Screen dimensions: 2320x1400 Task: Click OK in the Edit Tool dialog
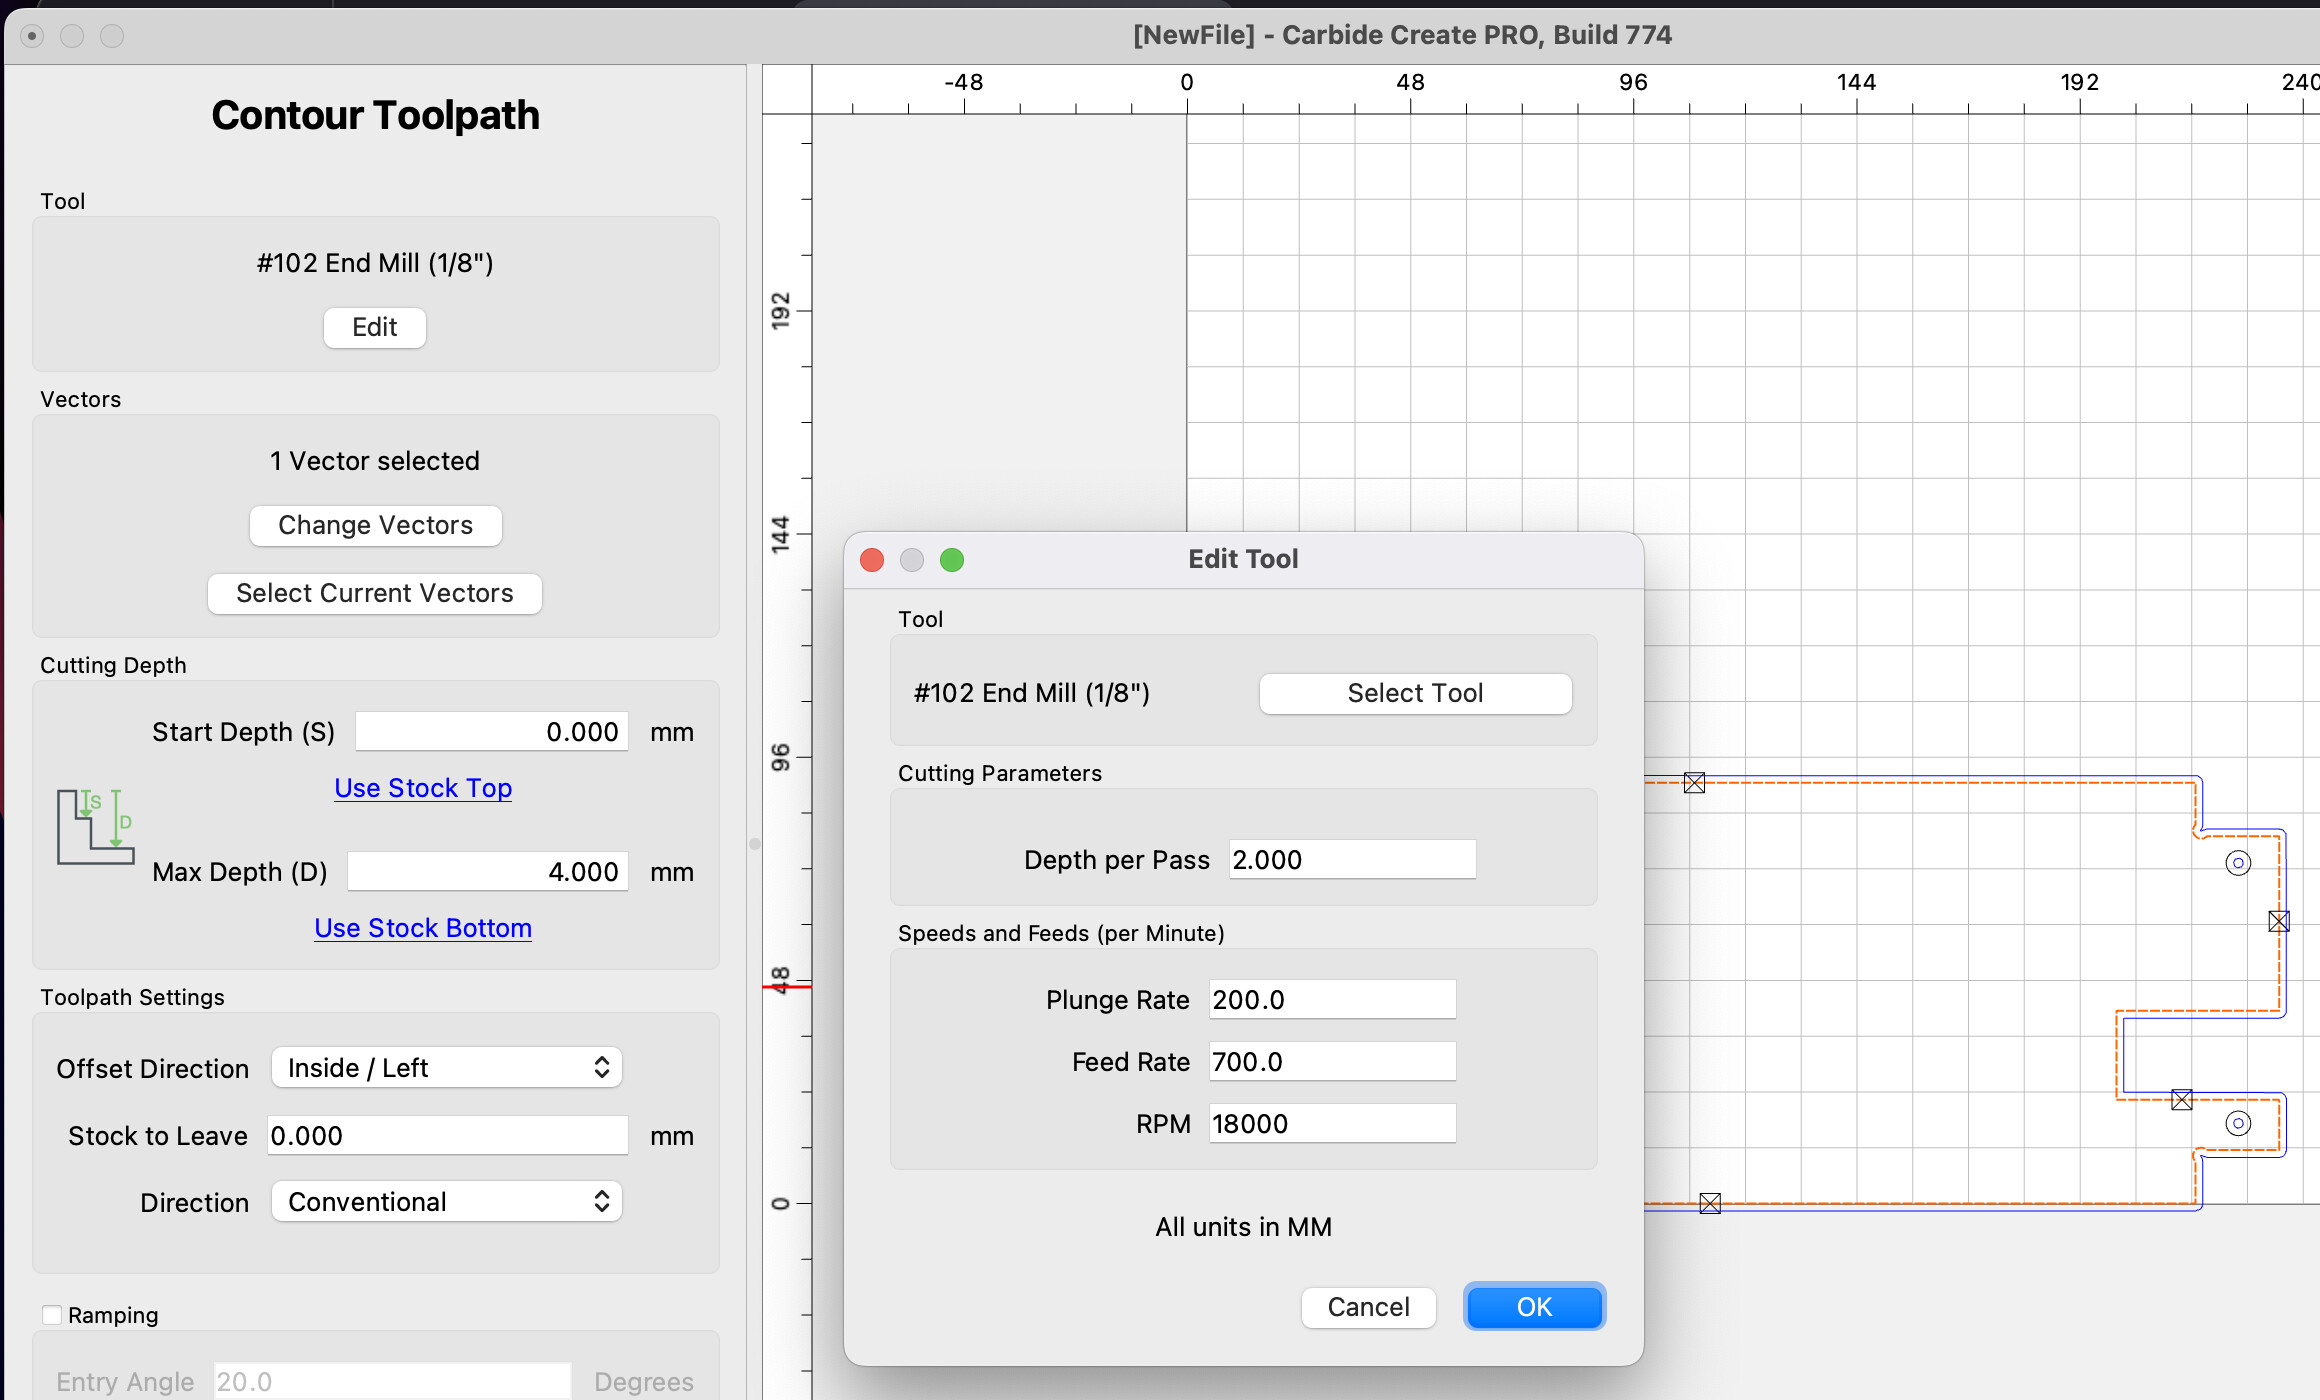[x=1534, y=1307]
